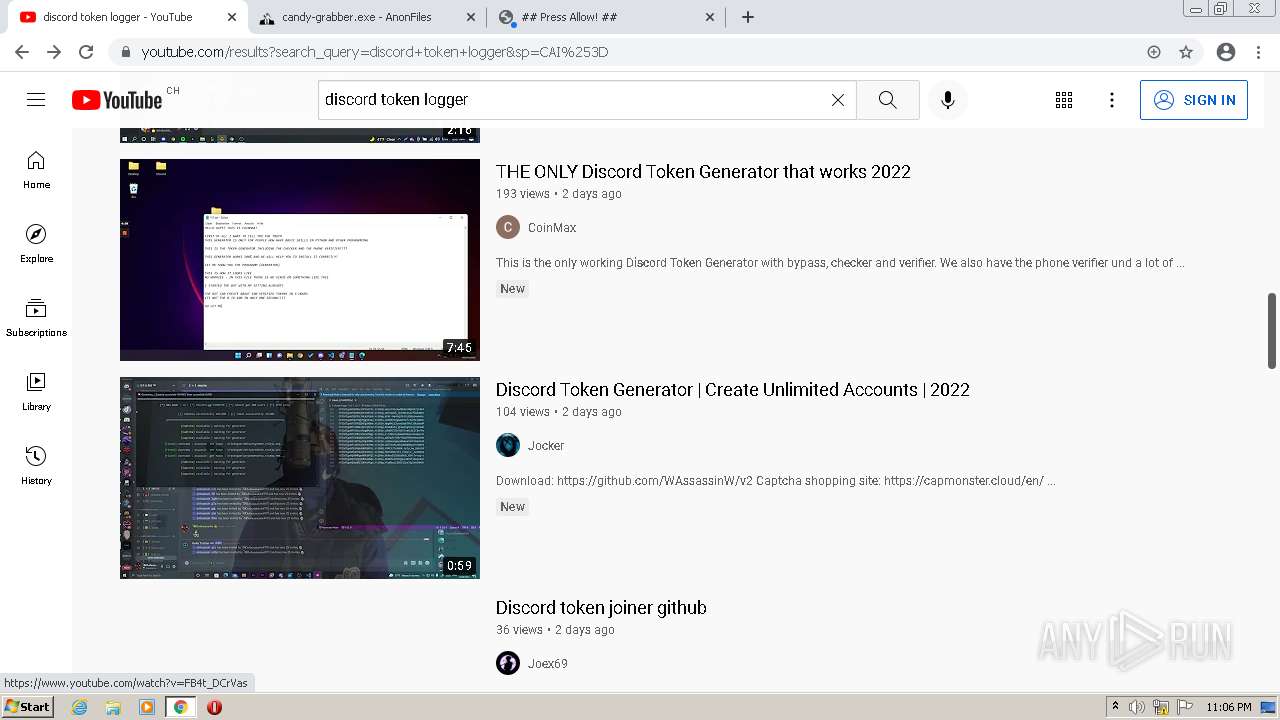Click the 11:06 PM clock
This screenshot has width=1280, height=720.
1229,707
